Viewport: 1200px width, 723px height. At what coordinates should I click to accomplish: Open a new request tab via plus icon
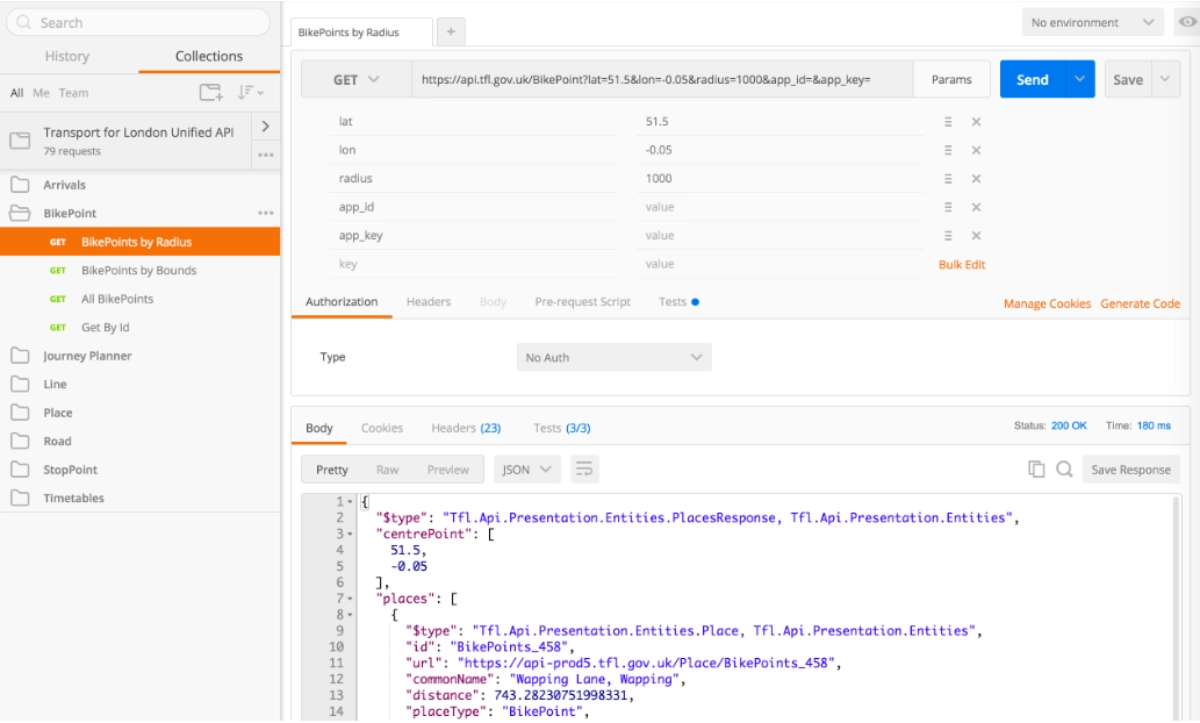click(x=450, y=31)
